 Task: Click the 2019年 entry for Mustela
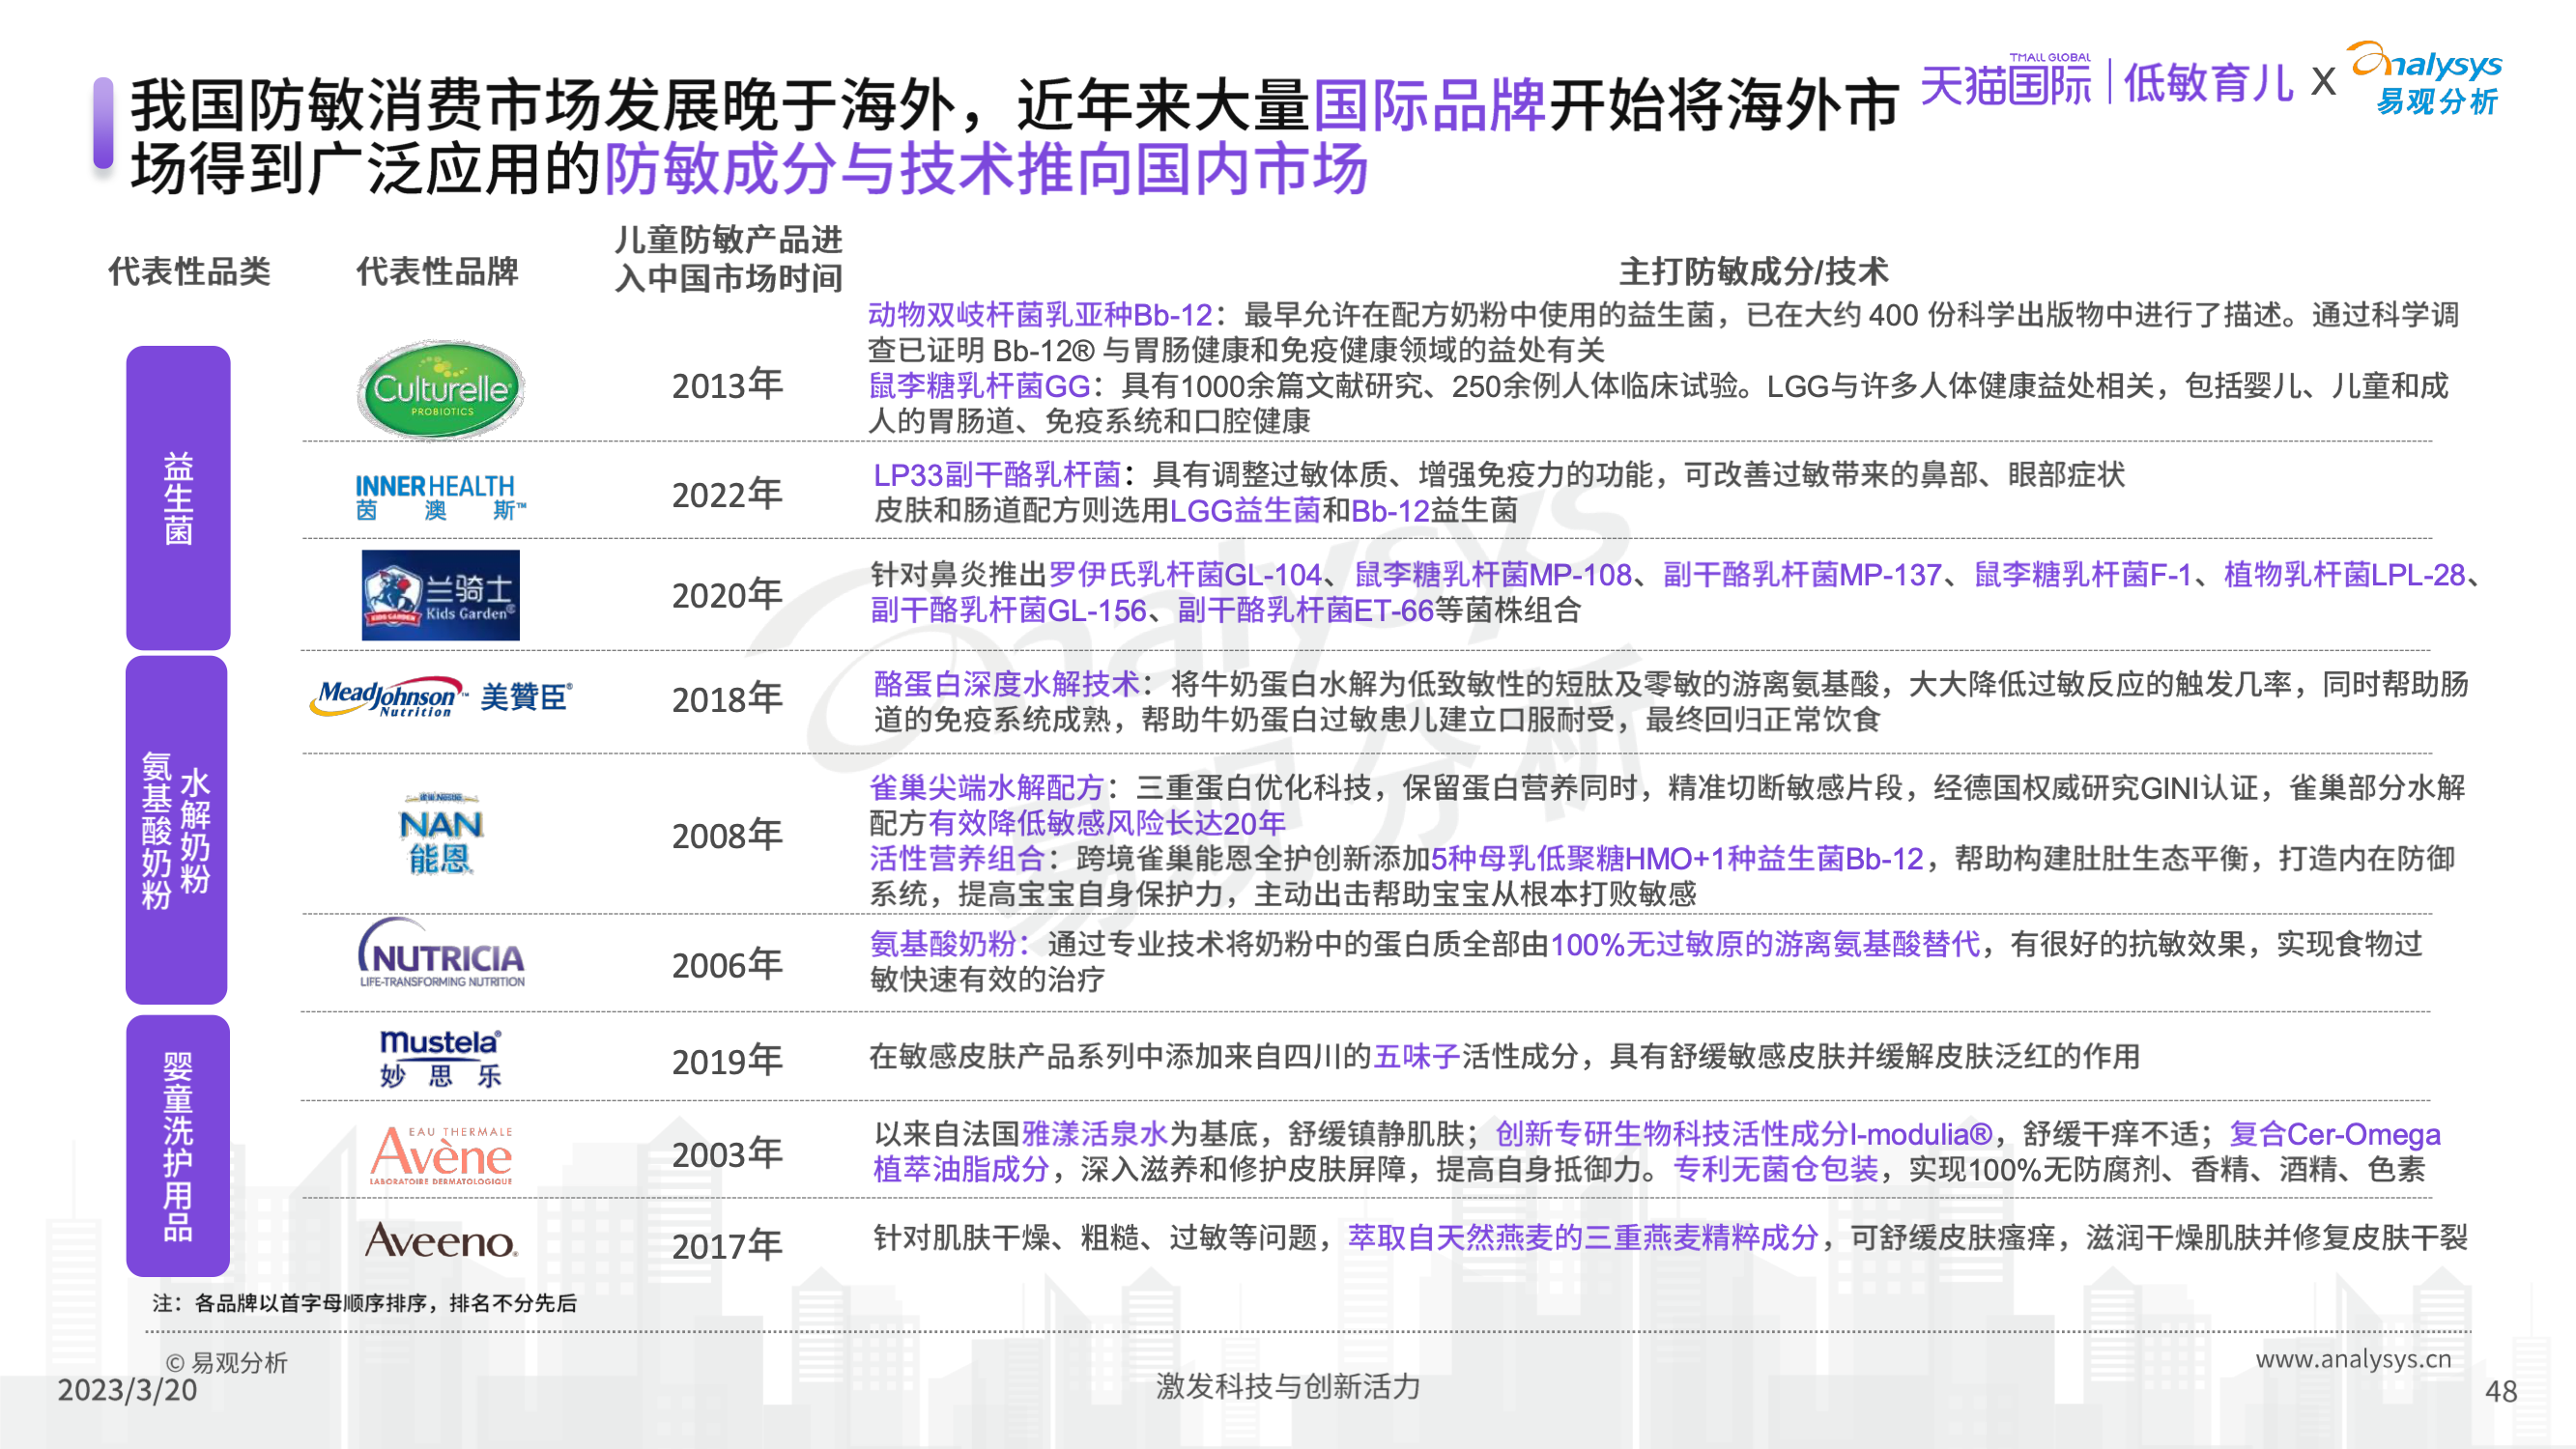point(727,1061)
